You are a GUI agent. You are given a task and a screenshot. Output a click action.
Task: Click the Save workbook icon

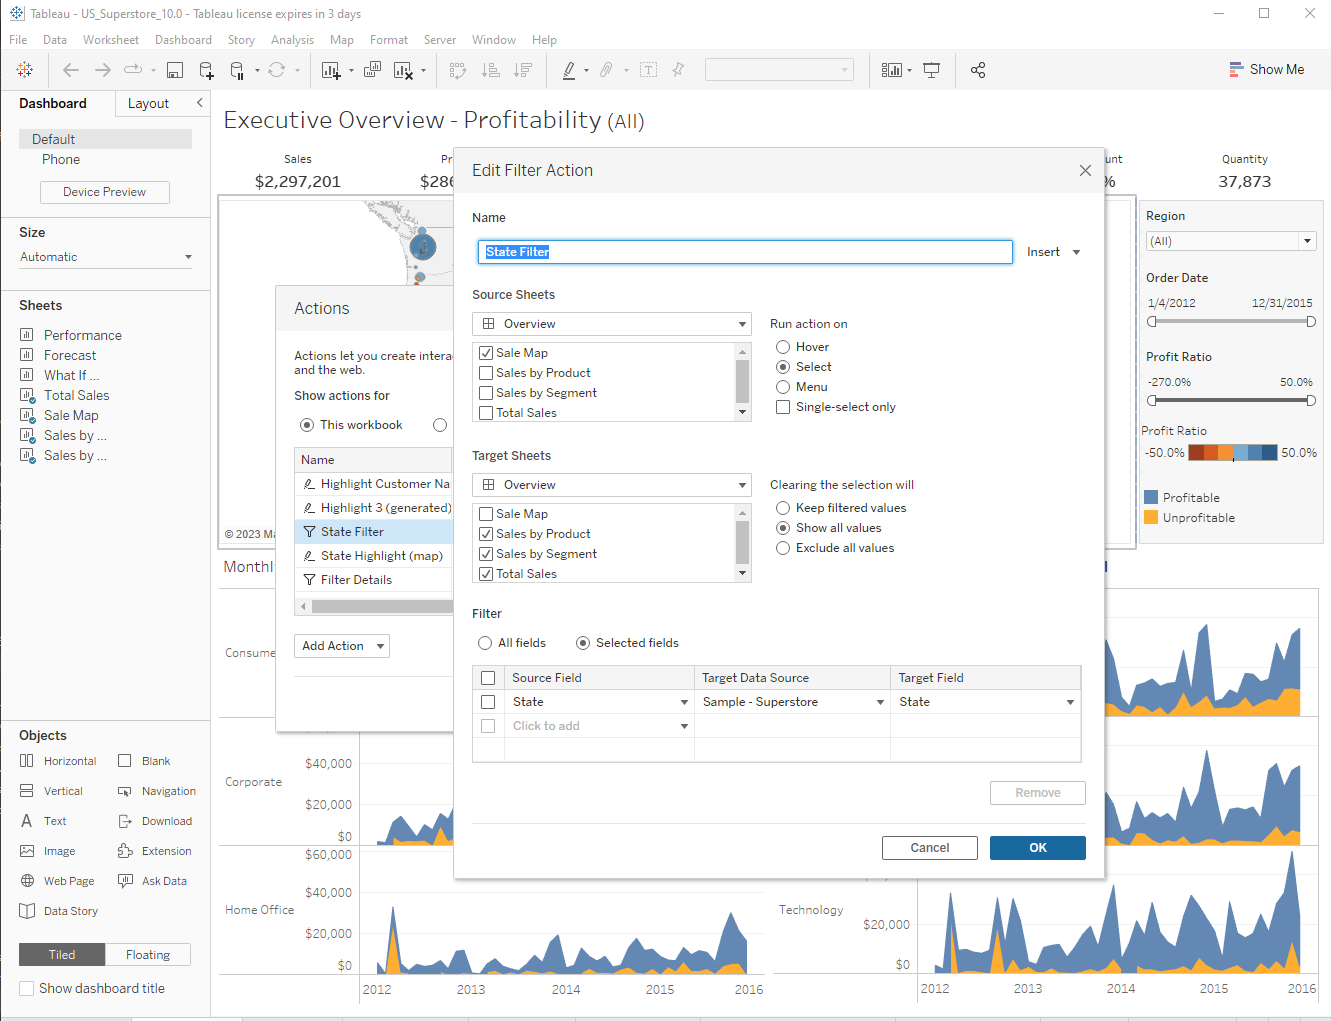click(175, 70)
